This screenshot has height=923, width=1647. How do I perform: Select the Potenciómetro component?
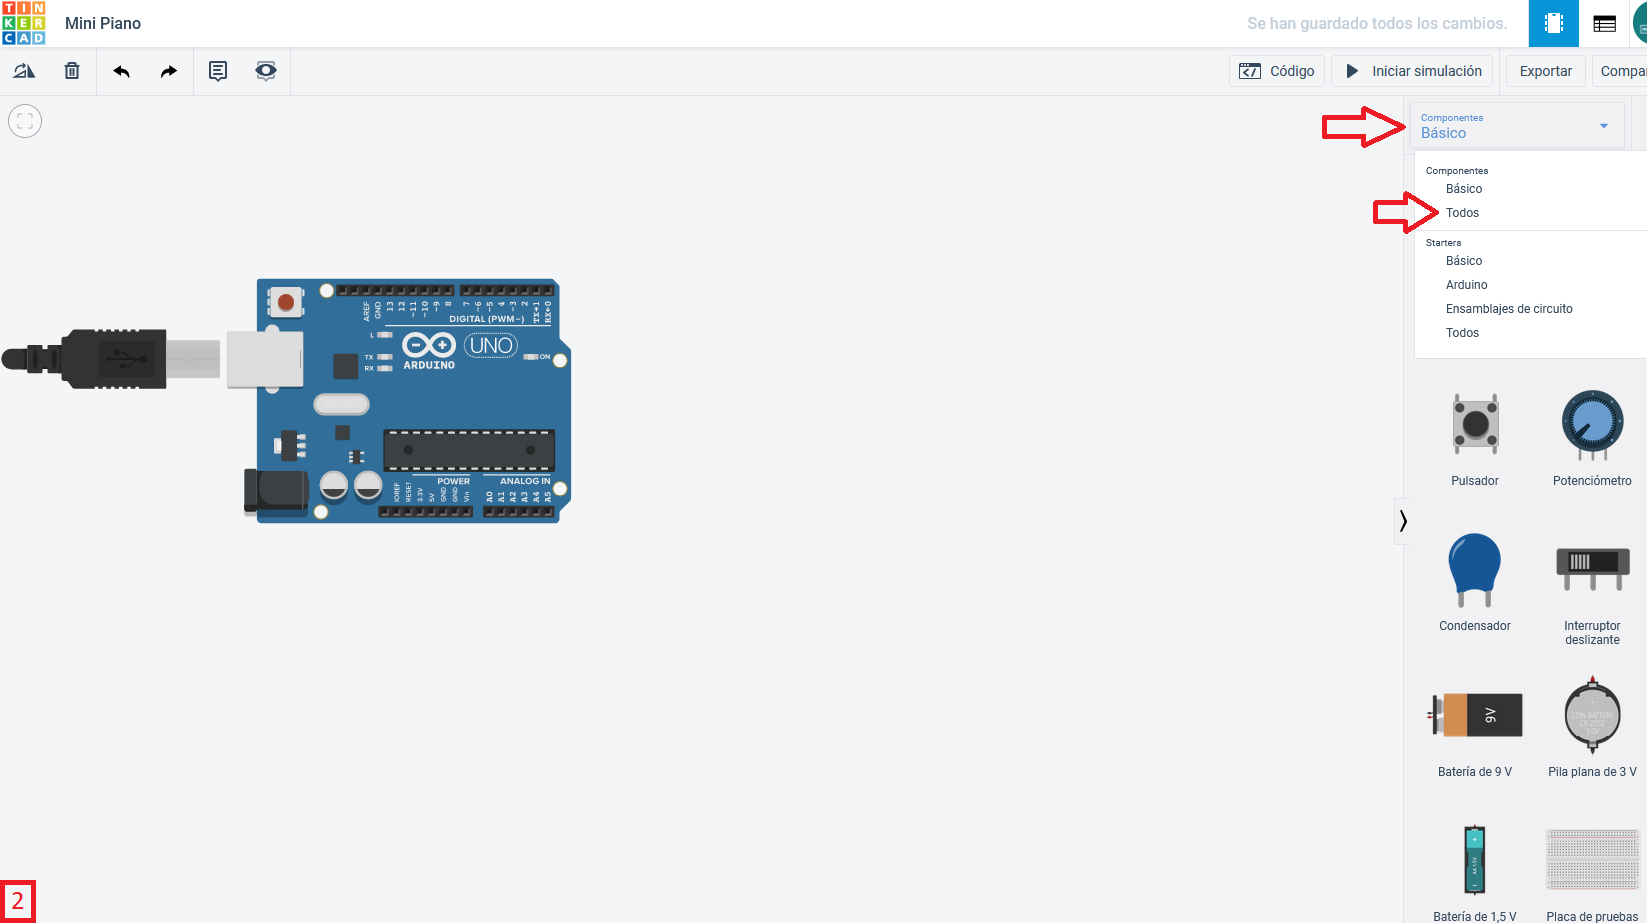pos(1592,425)
